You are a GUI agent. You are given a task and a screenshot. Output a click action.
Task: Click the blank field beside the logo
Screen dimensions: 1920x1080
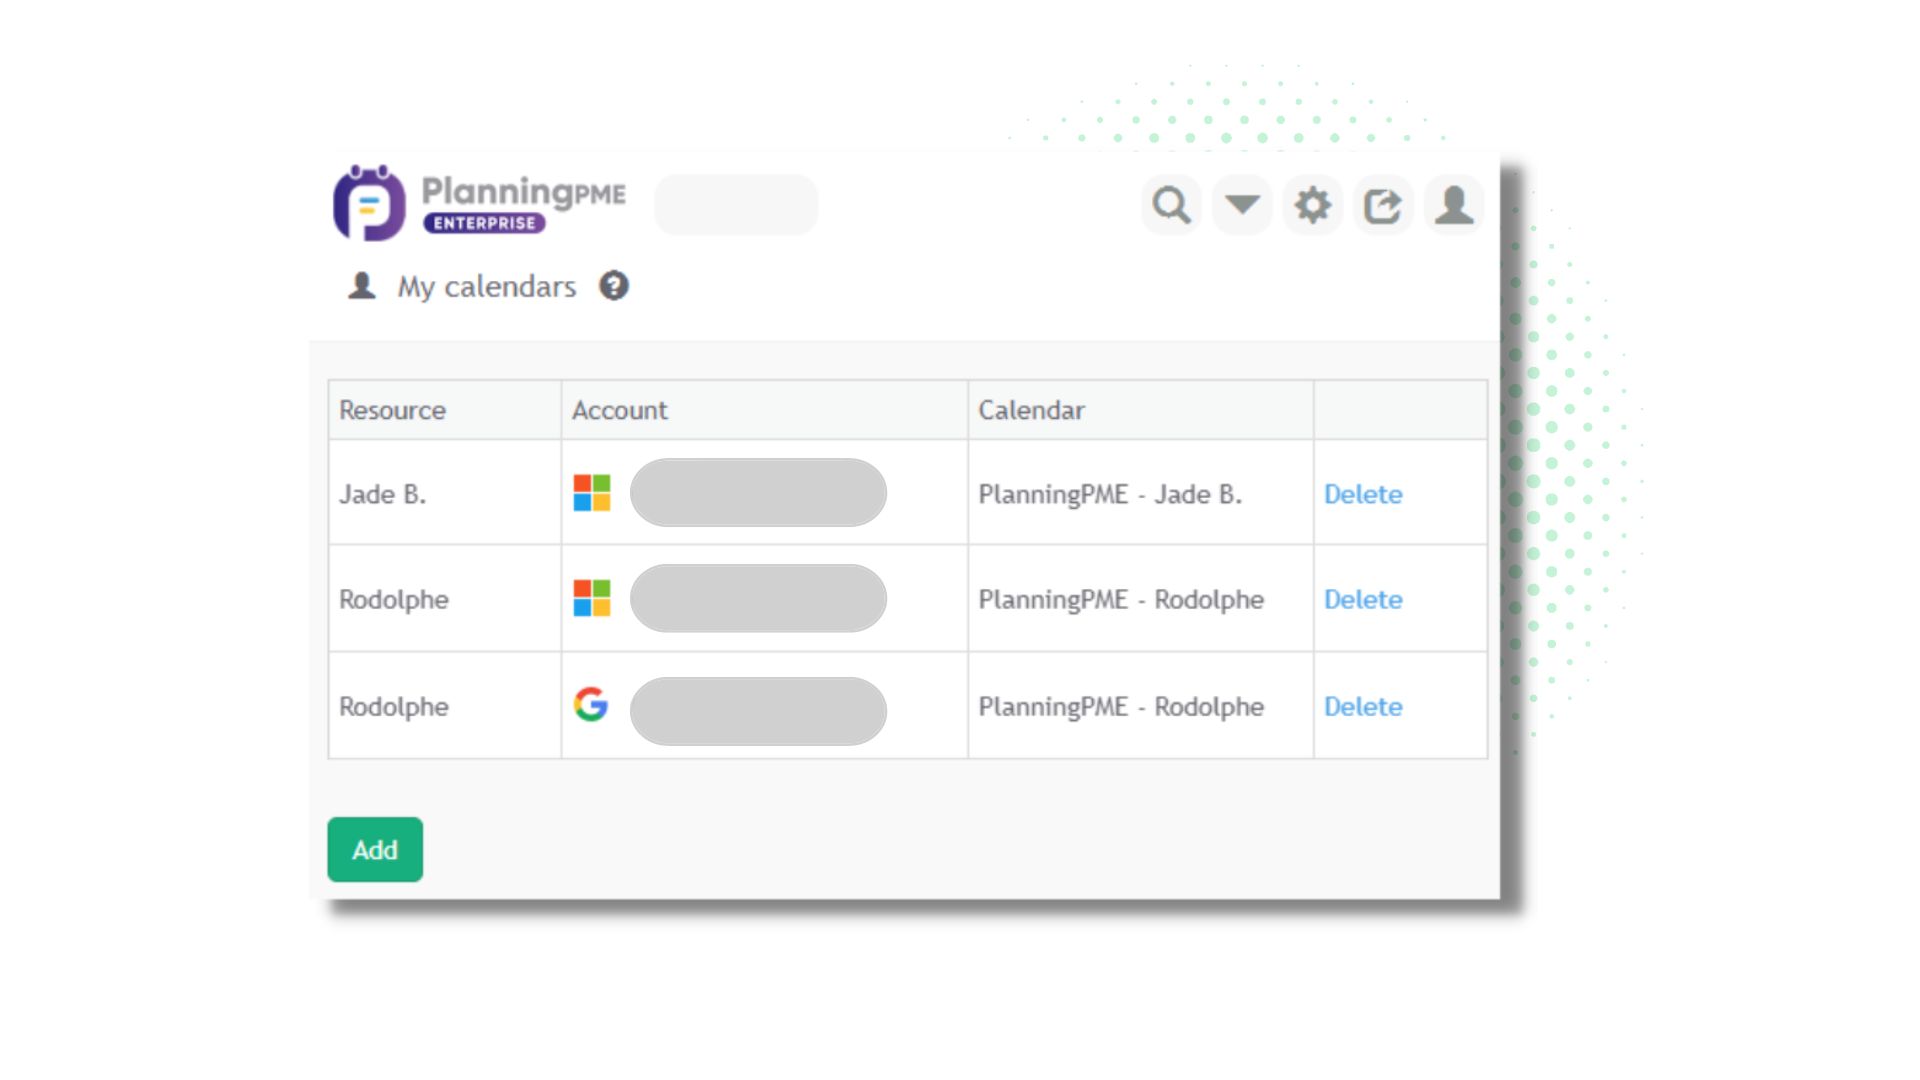(x=736, y=205)
